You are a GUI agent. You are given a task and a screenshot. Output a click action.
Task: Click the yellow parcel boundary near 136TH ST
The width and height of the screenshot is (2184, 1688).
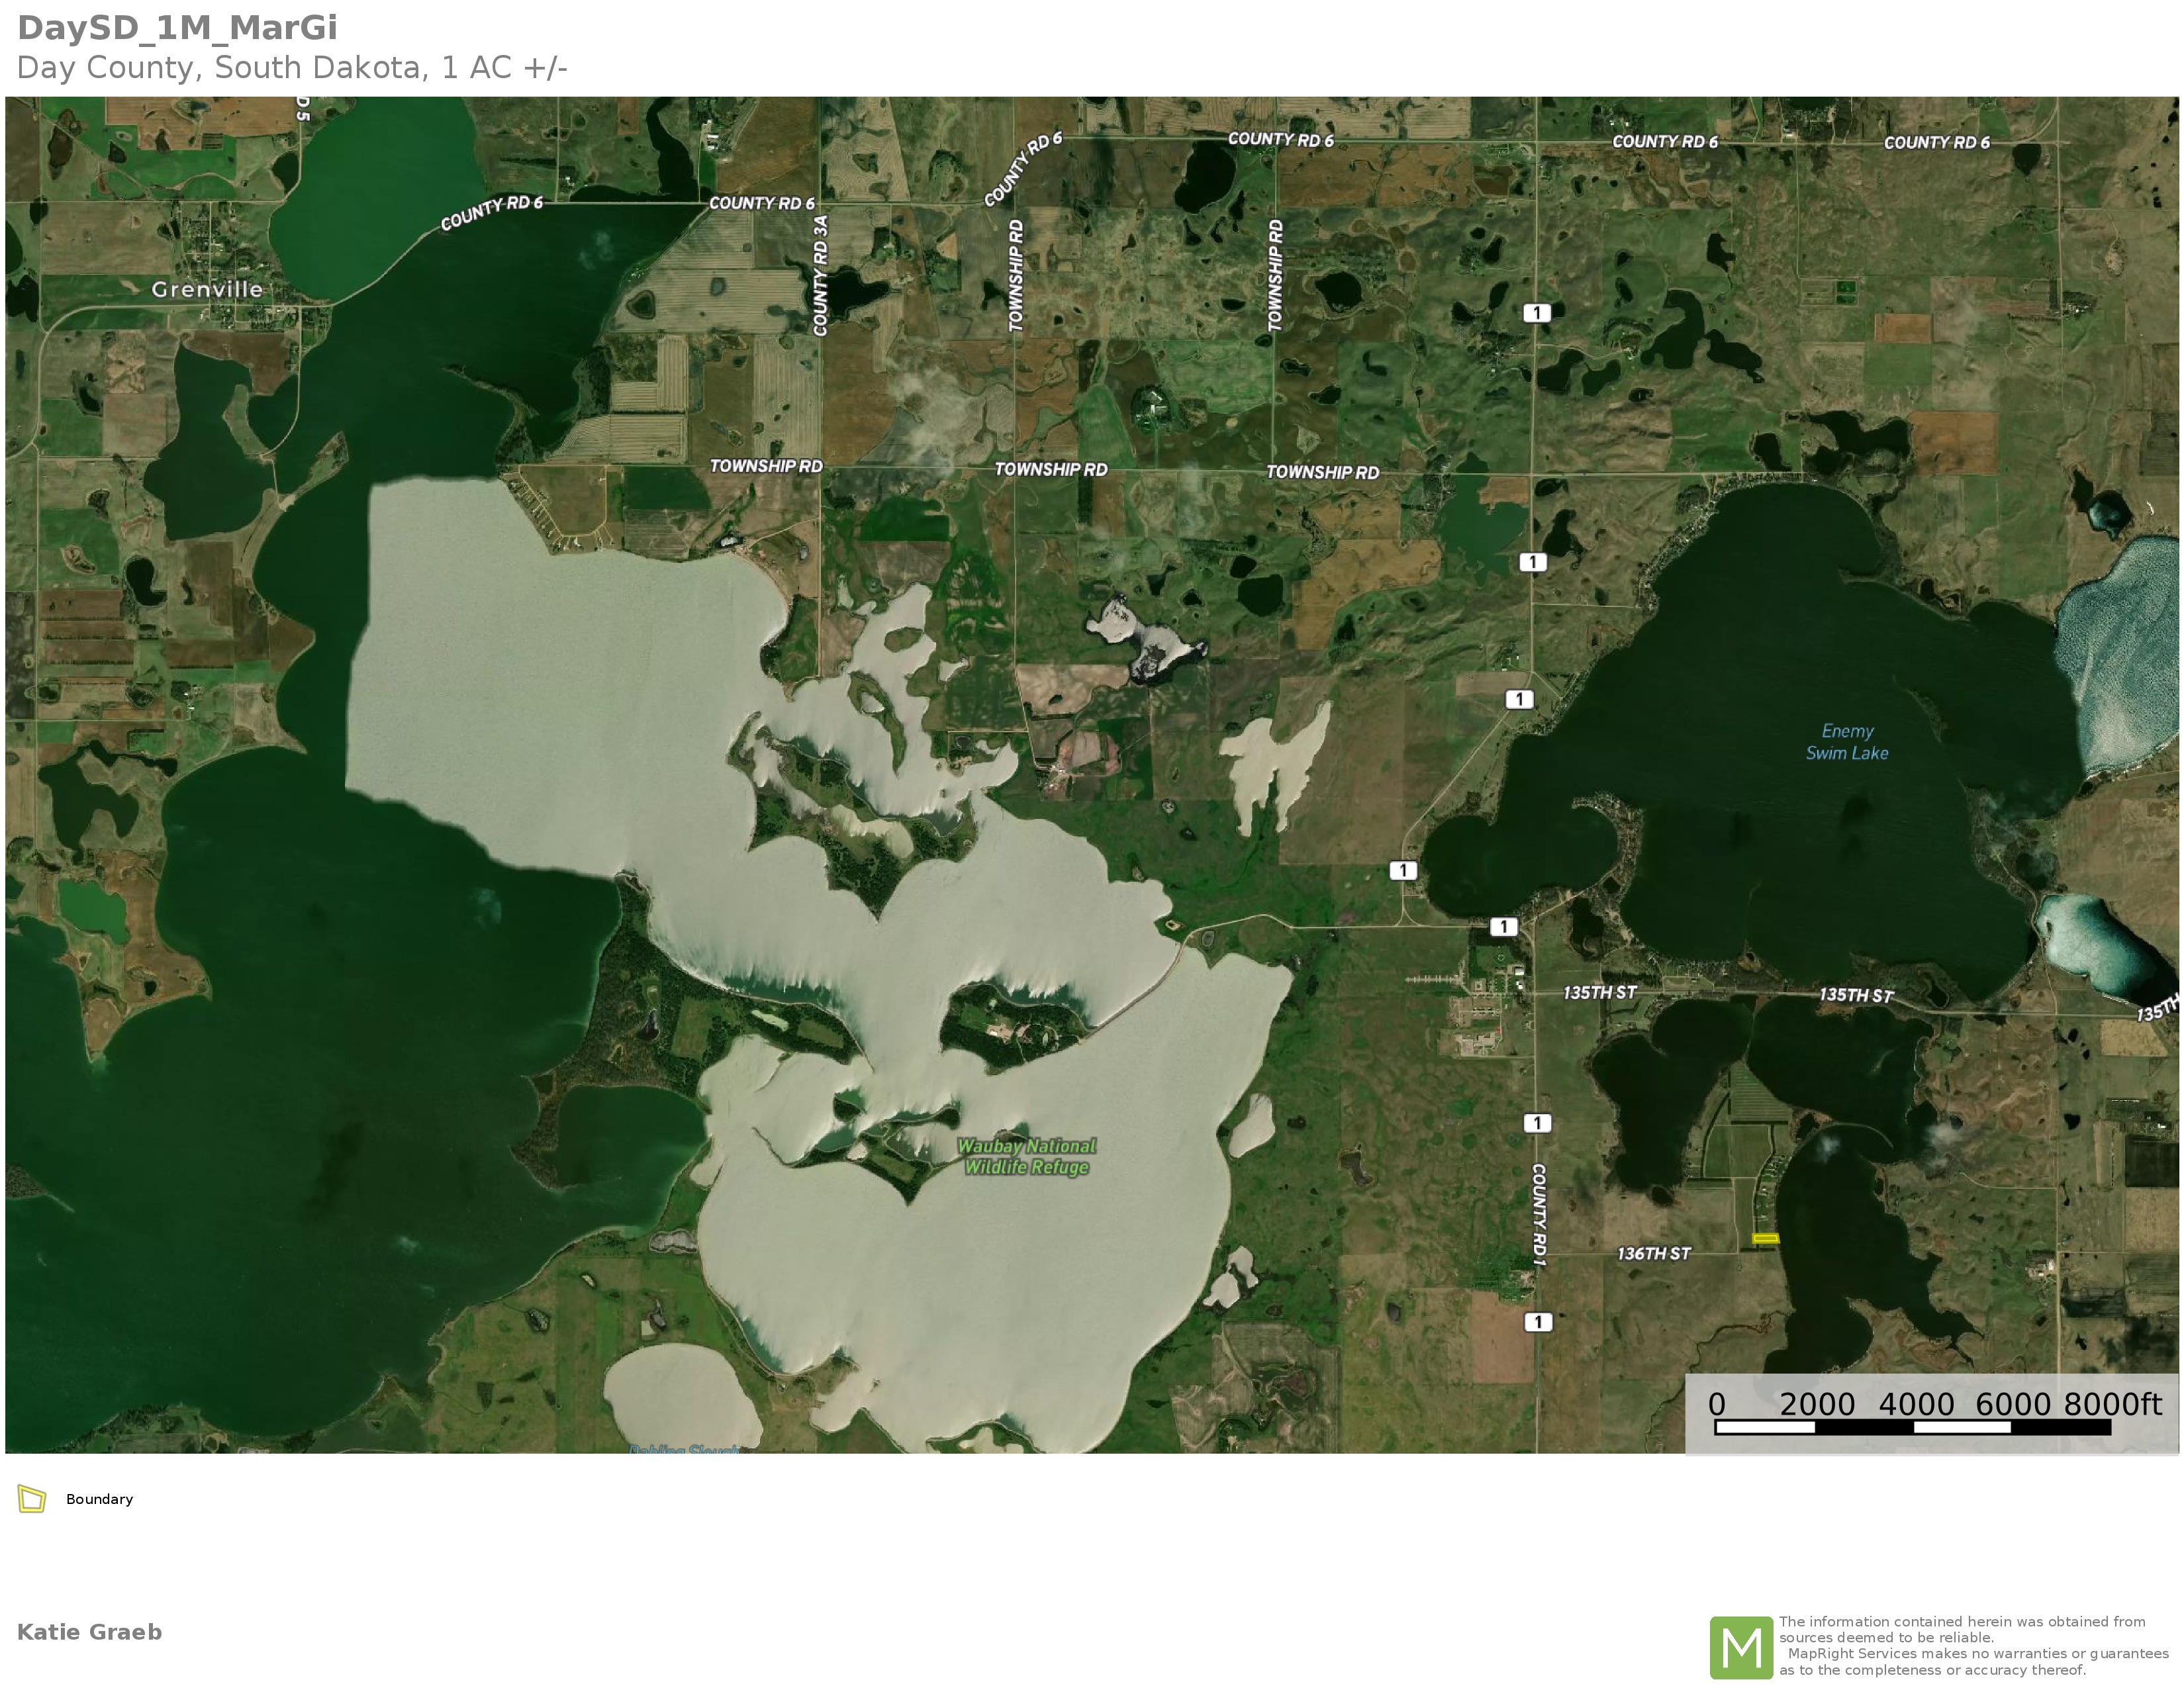[x=1765, y=1239]
